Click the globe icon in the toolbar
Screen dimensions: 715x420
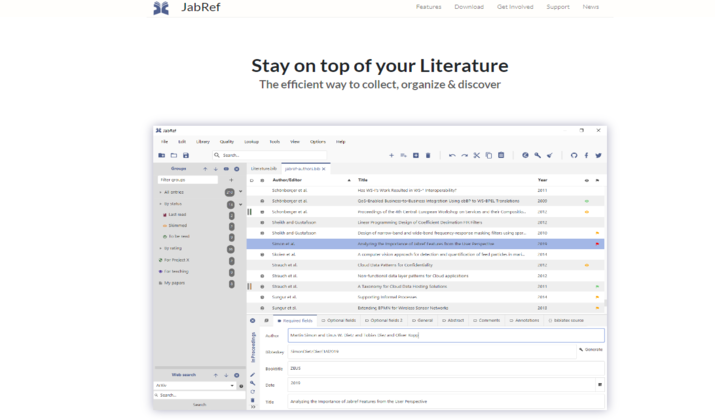pyautogui.click(x=525, y=156)
